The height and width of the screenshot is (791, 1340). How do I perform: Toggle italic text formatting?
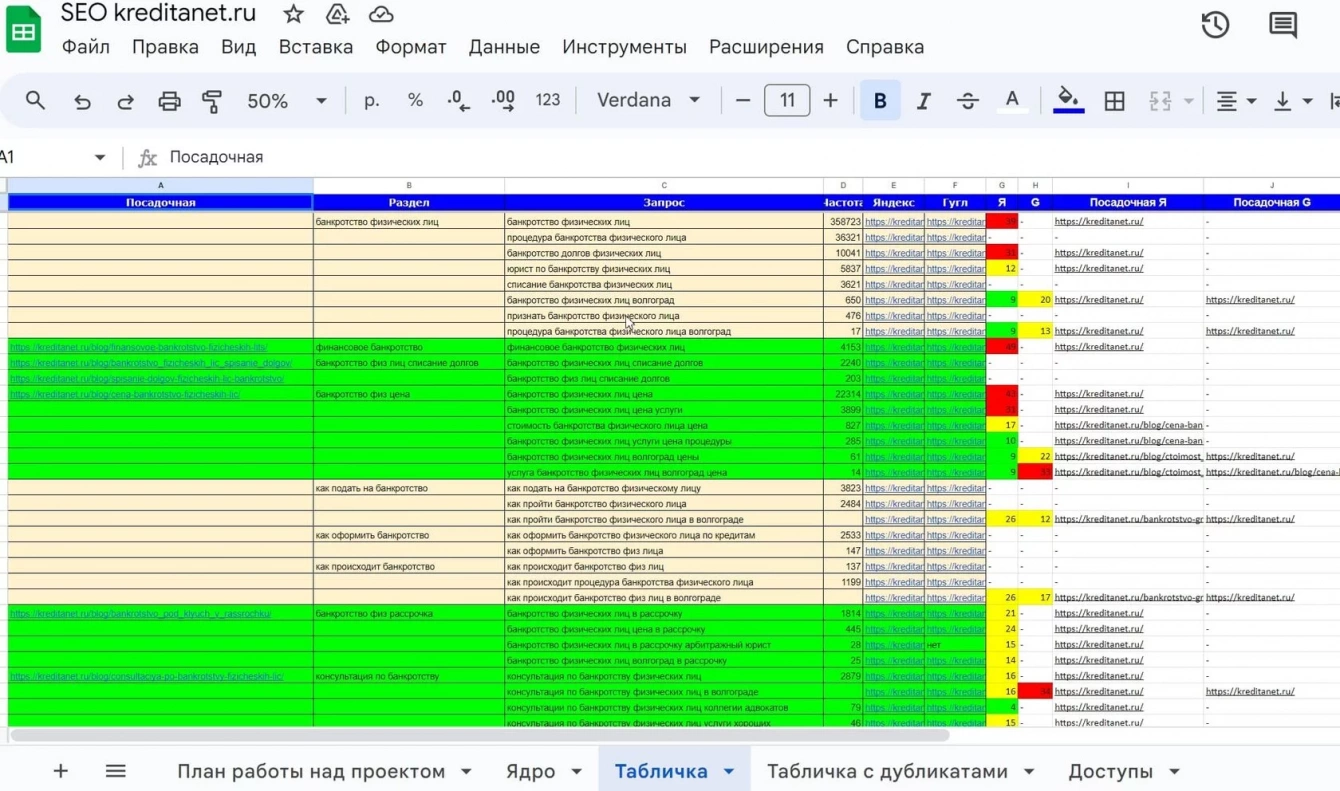point(923,101)
